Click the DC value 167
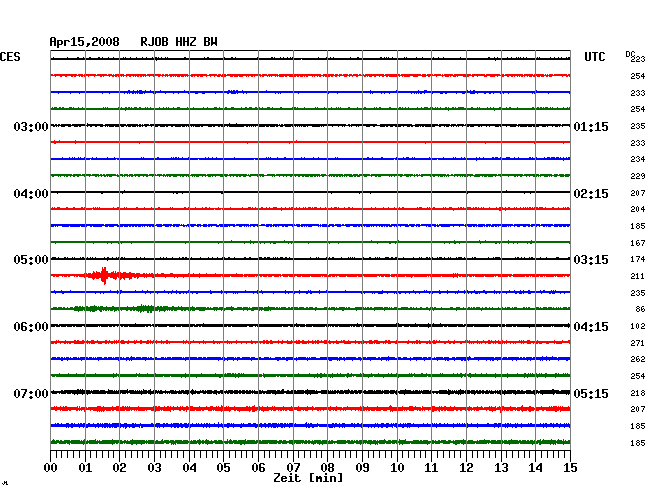 (638, 243)
